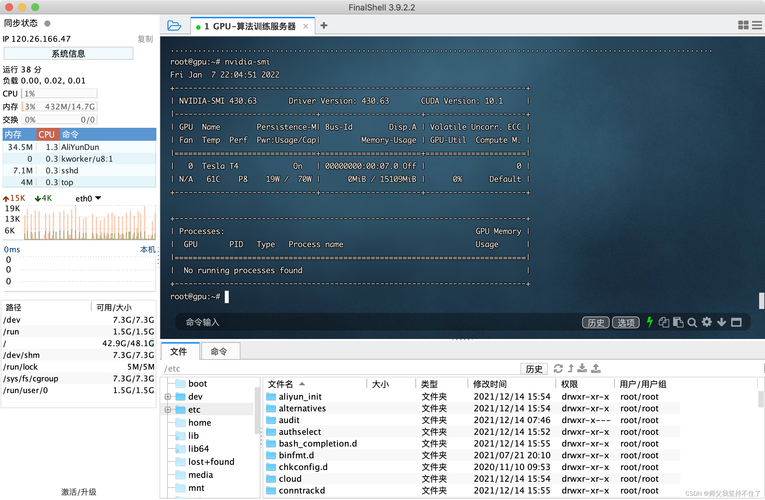Image resolution: width=765 pixels, height=500 pixels.
Task: Switch to the 命令 bottom tab
Action: (x=220, y=351)
